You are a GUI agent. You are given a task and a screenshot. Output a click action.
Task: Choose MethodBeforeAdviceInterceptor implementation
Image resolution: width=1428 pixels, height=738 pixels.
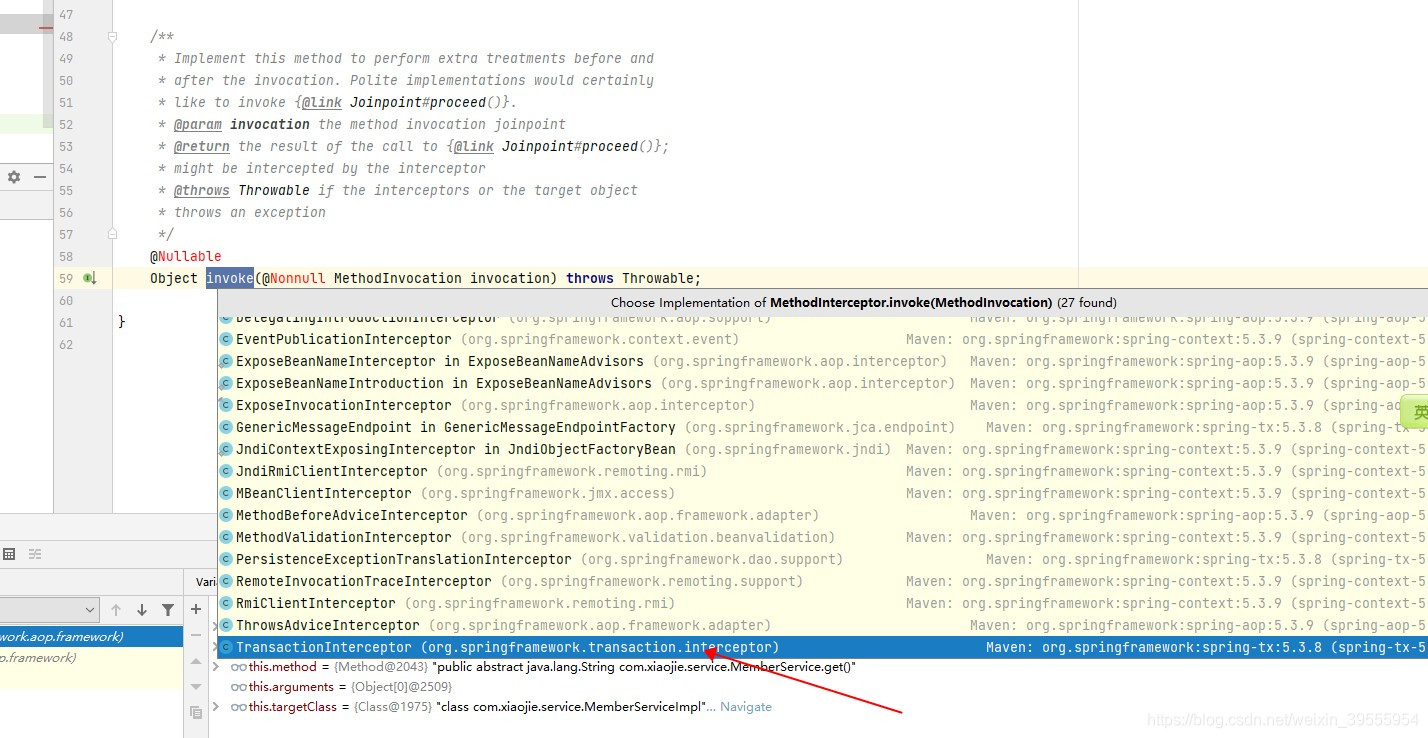822,516
